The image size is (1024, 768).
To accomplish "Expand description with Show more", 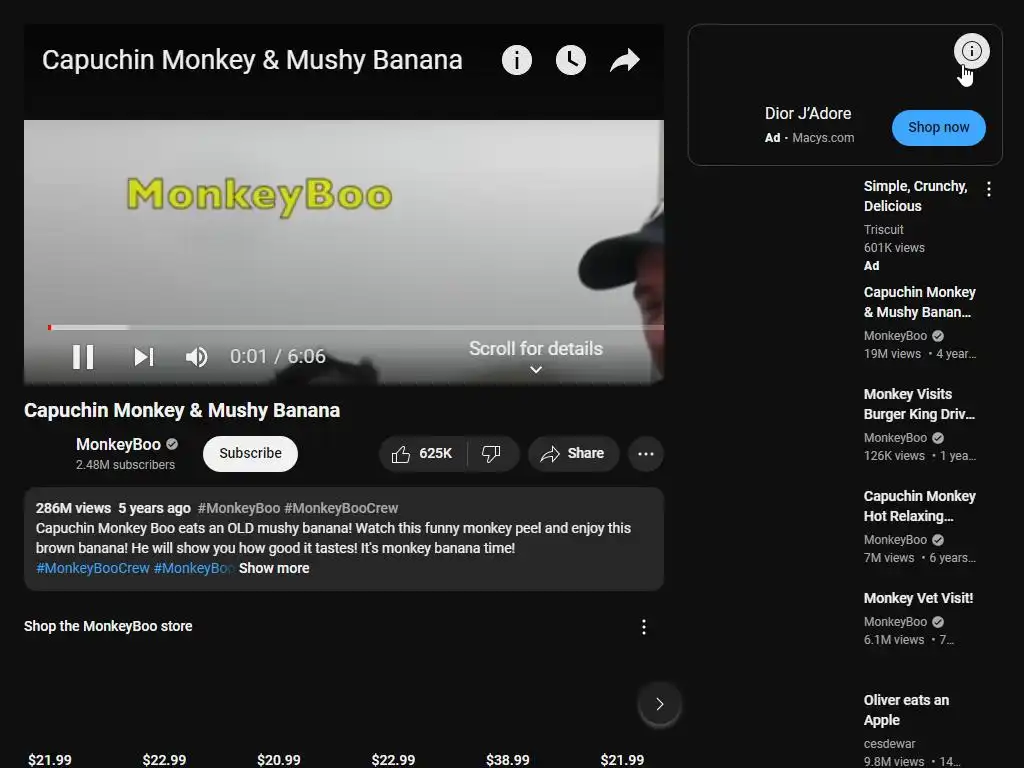I will [274, 568].
